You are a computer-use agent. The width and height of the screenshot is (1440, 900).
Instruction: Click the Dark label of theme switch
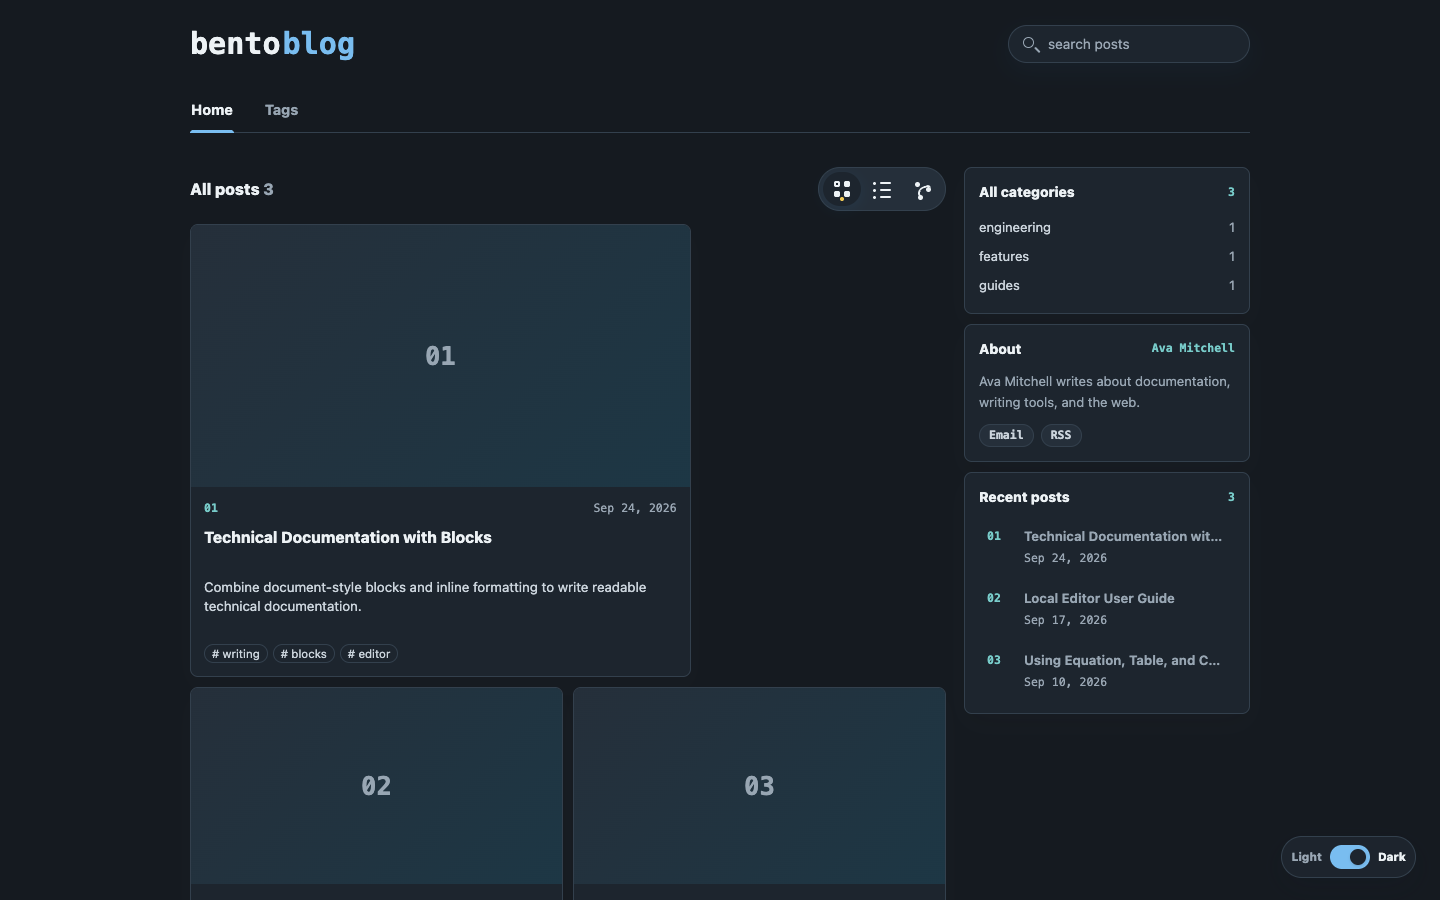click(1392, 857)
